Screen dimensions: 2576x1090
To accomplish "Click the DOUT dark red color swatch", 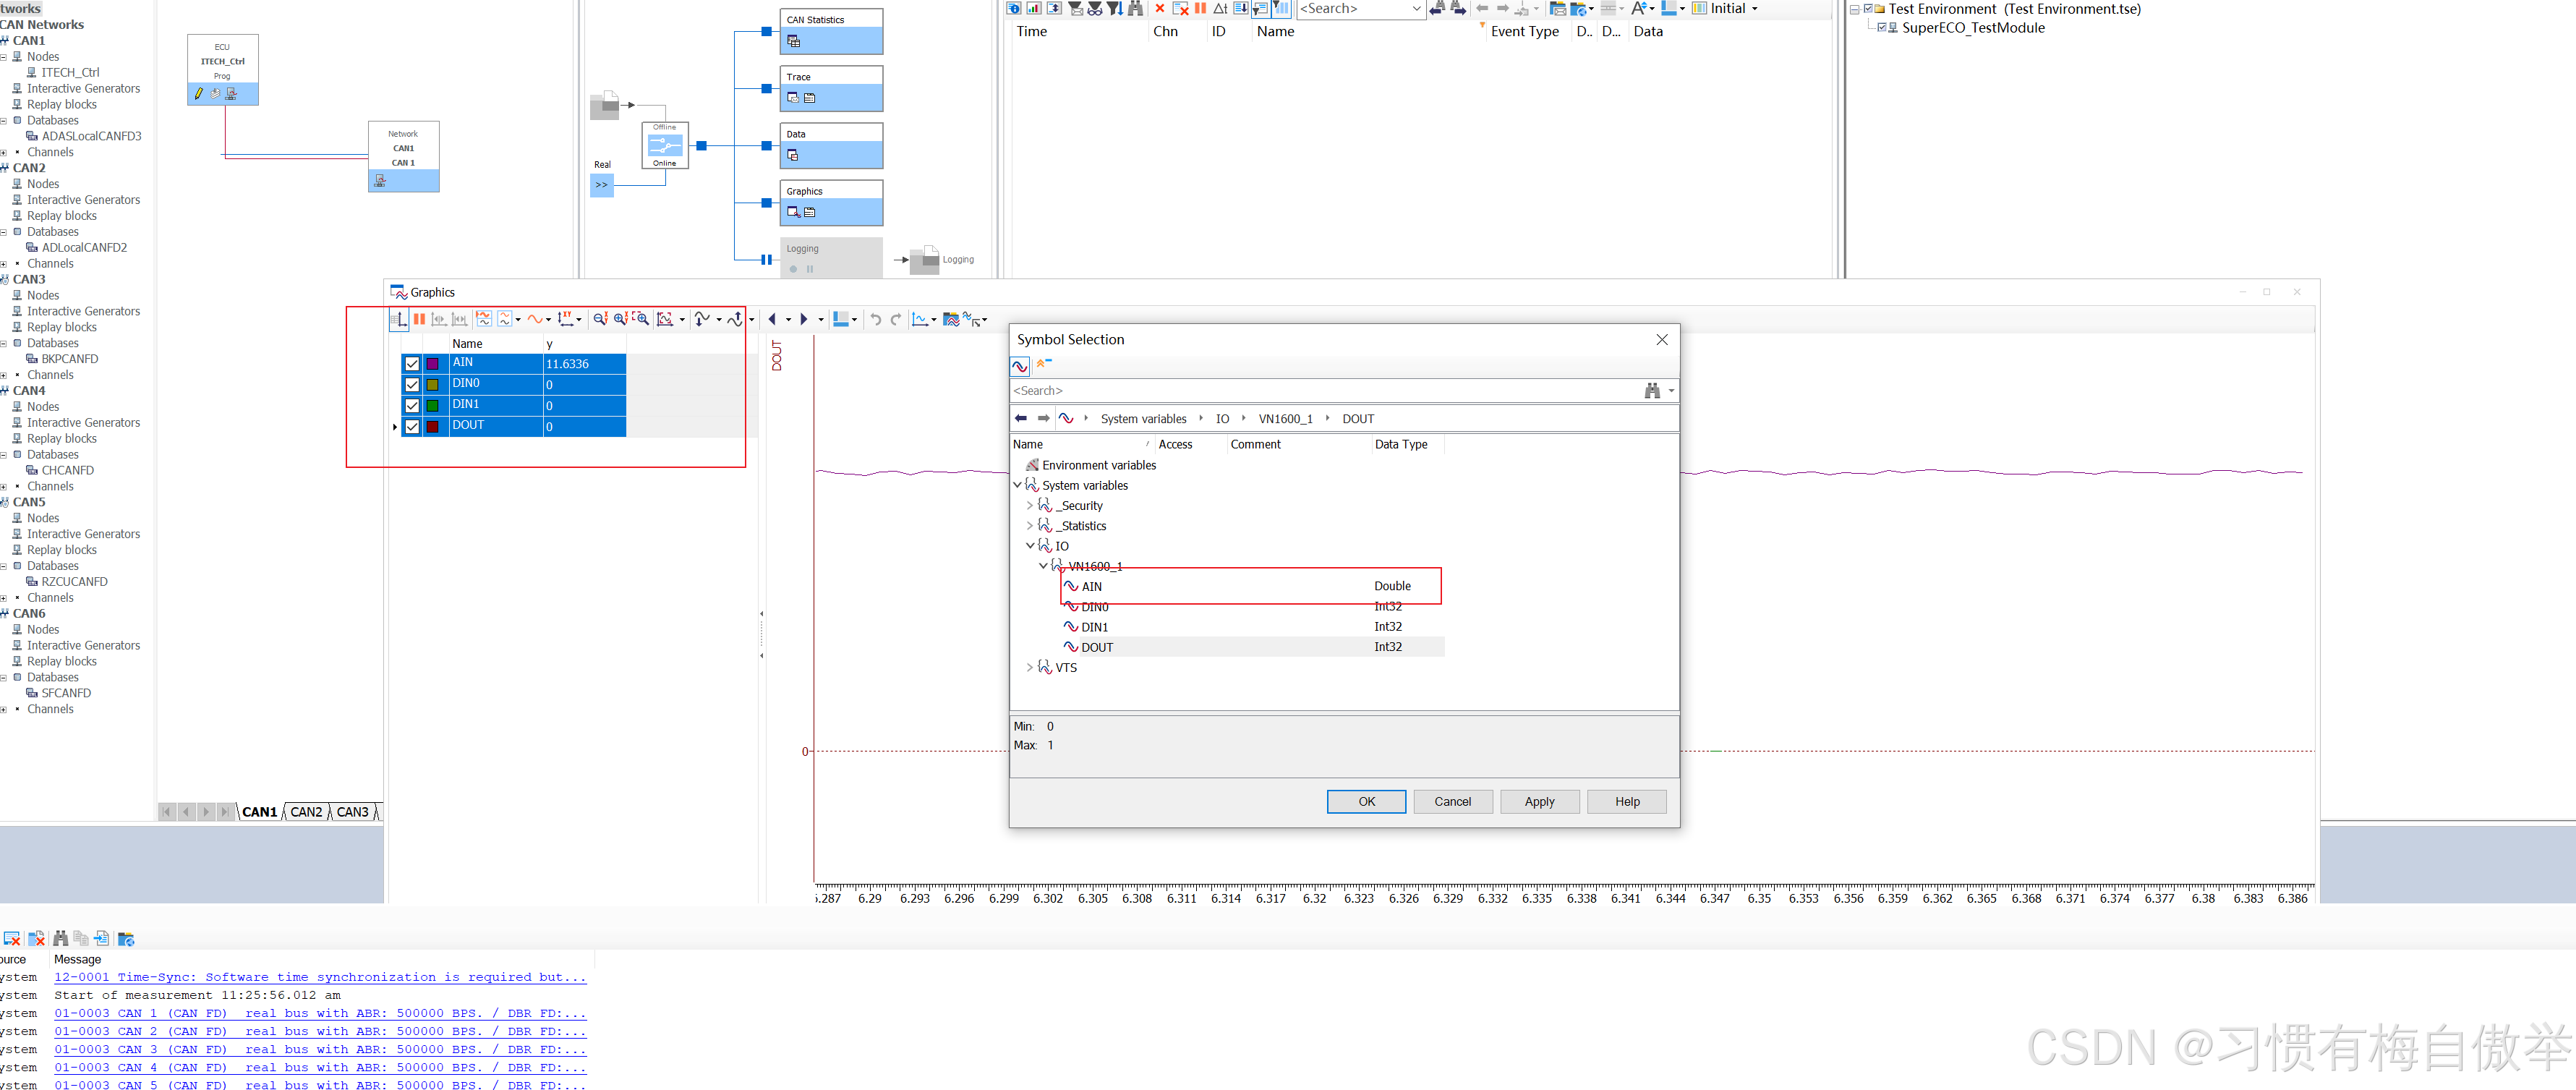I will [x=432, y=426].
